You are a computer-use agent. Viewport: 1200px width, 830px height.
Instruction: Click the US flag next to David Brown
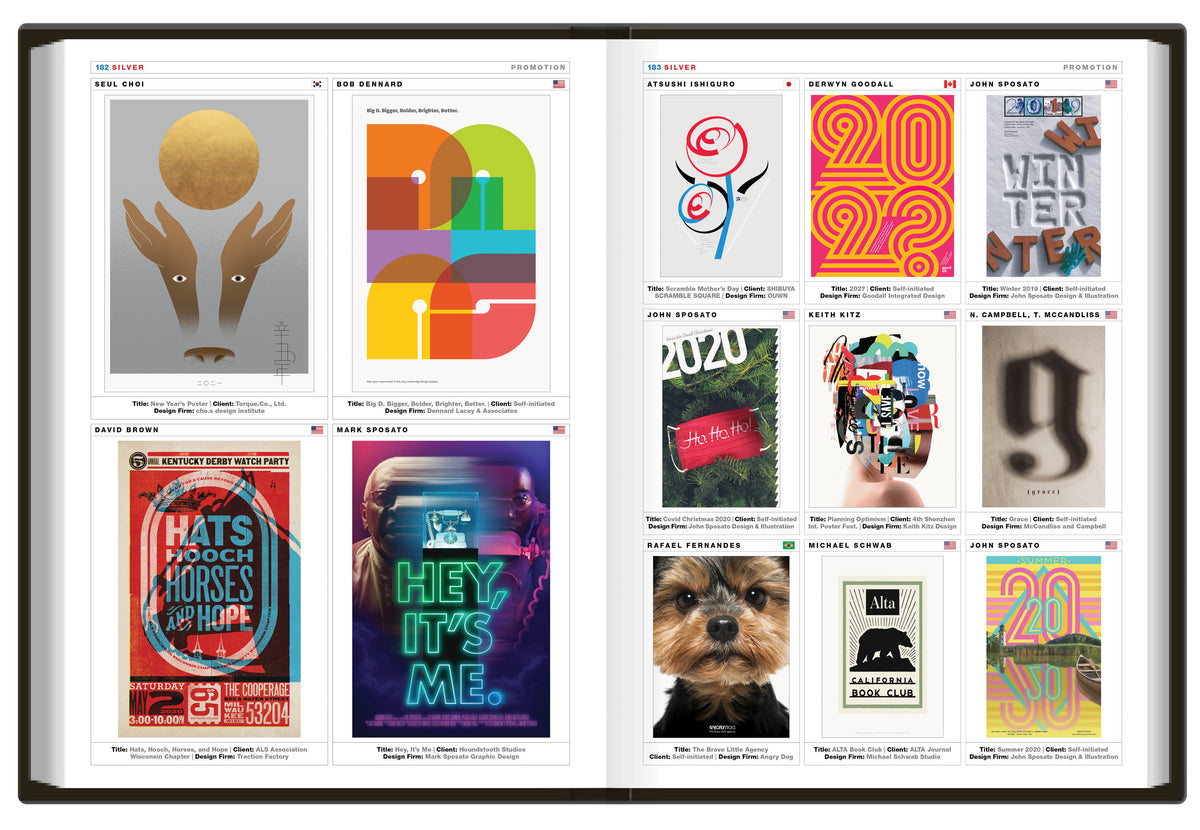point(317,430)
